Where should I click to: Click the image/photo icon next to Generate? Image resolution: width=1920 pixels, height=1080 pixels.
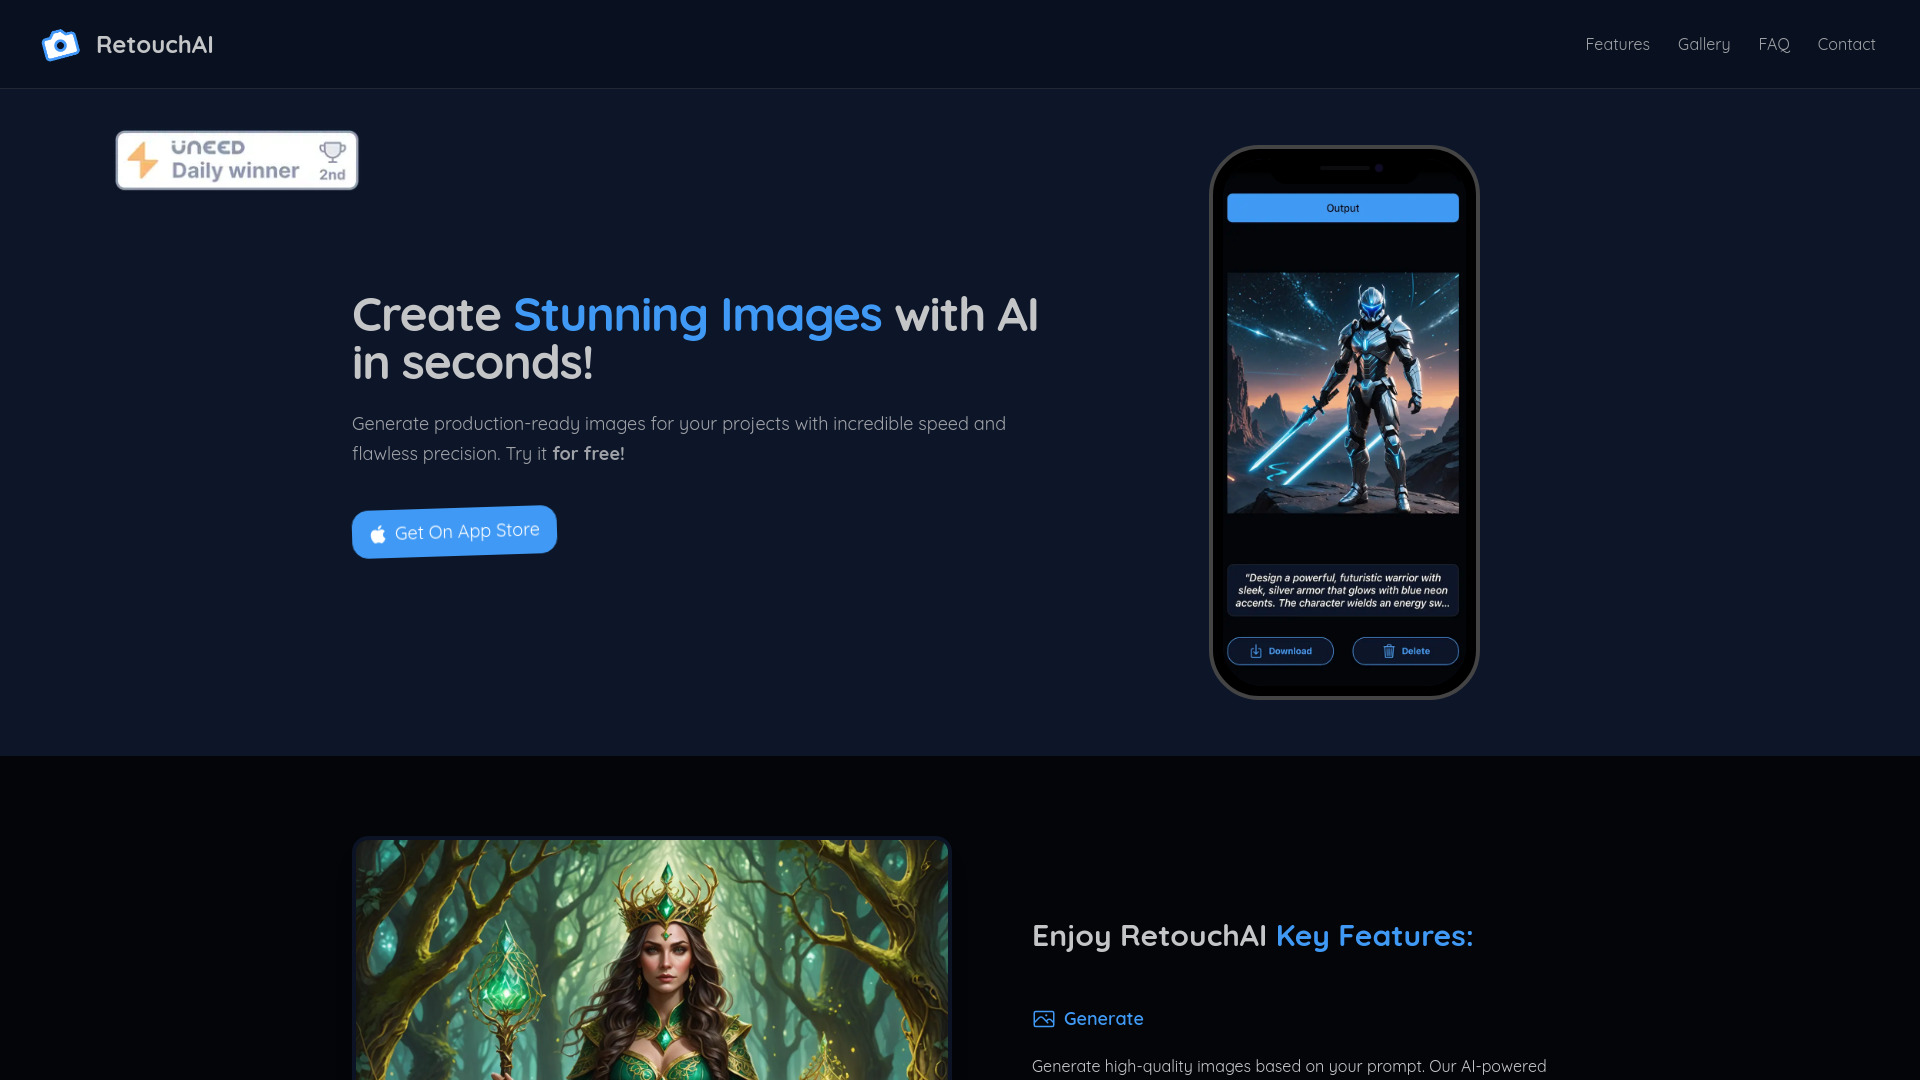[1043, 1018]
